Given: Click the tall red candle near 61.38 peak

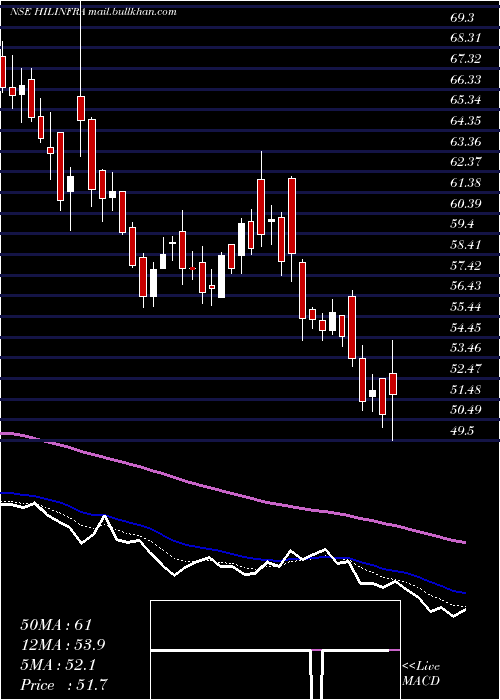Looking at the screenshot, I should tap(292, 216).
